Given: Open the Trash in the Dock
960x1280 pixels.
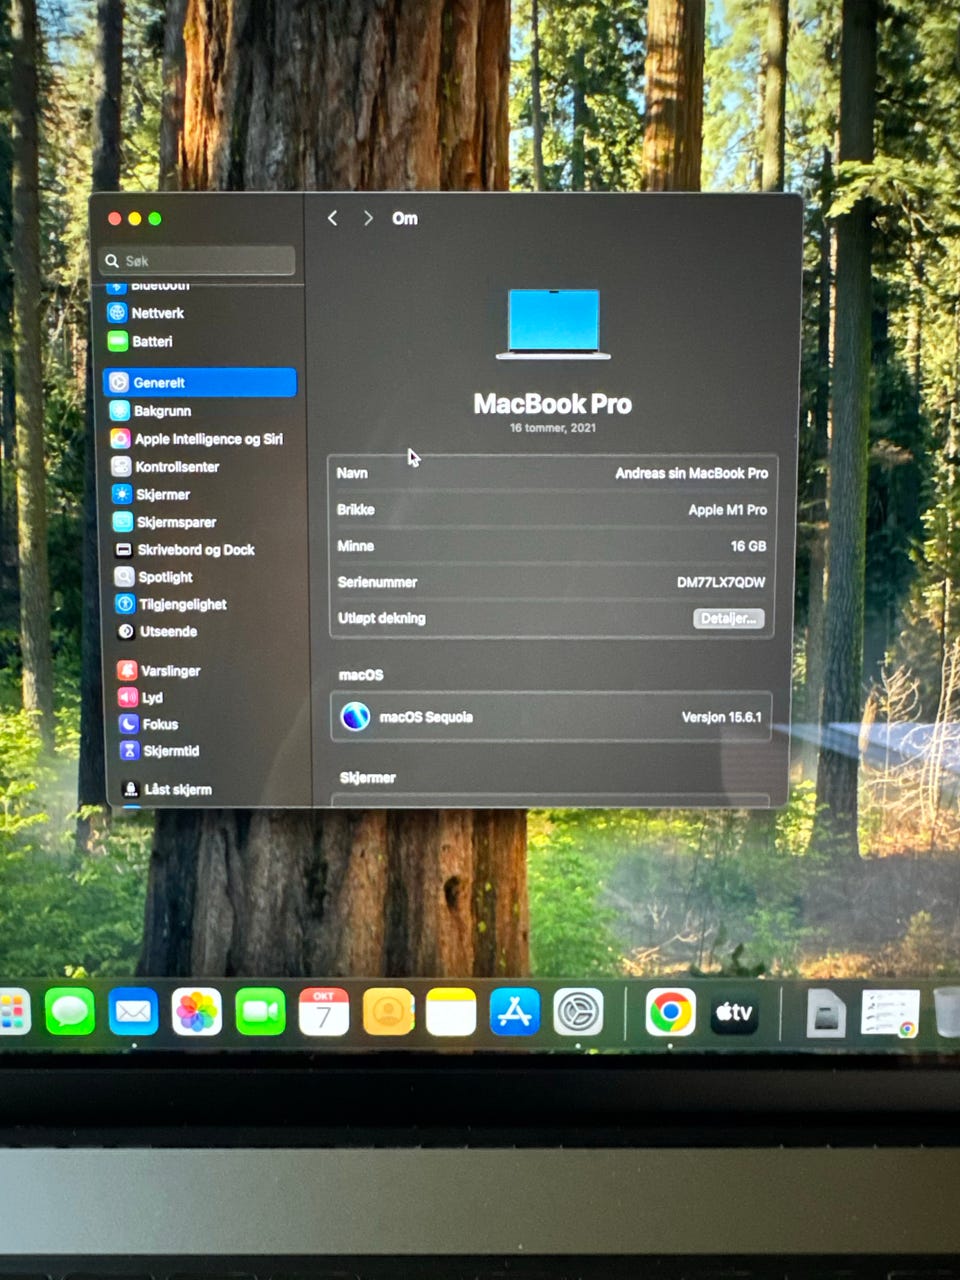Looking at the screenshot, I should point(947,1012).
